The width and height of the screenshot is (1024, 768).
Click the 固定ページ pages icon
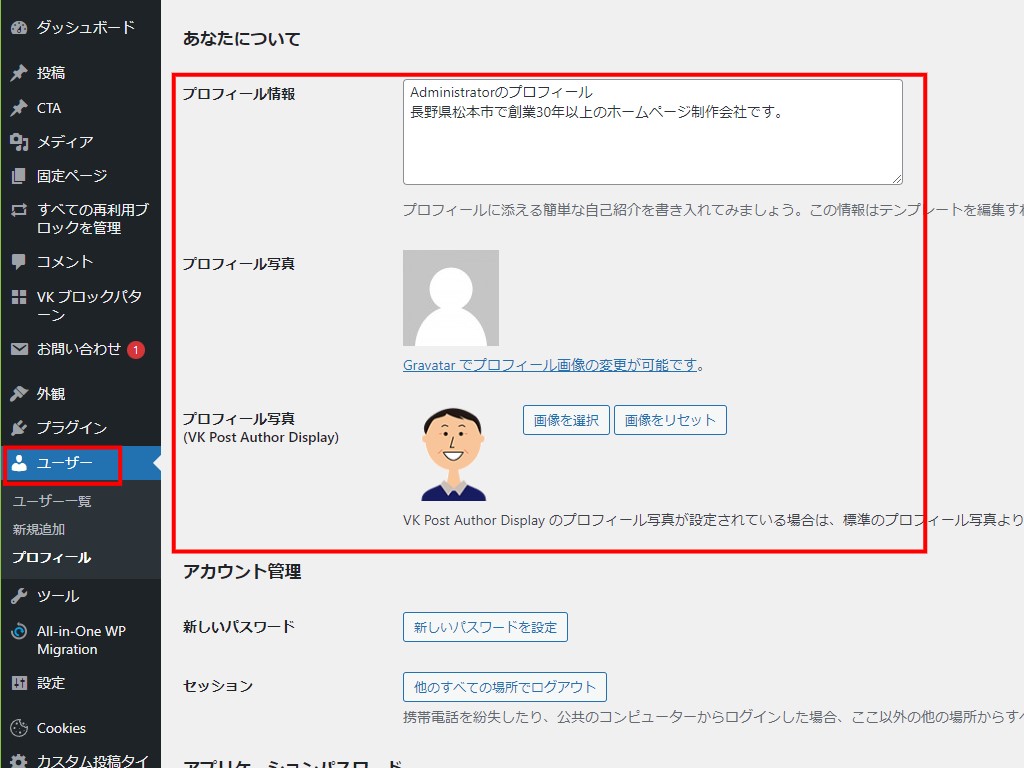19,176
